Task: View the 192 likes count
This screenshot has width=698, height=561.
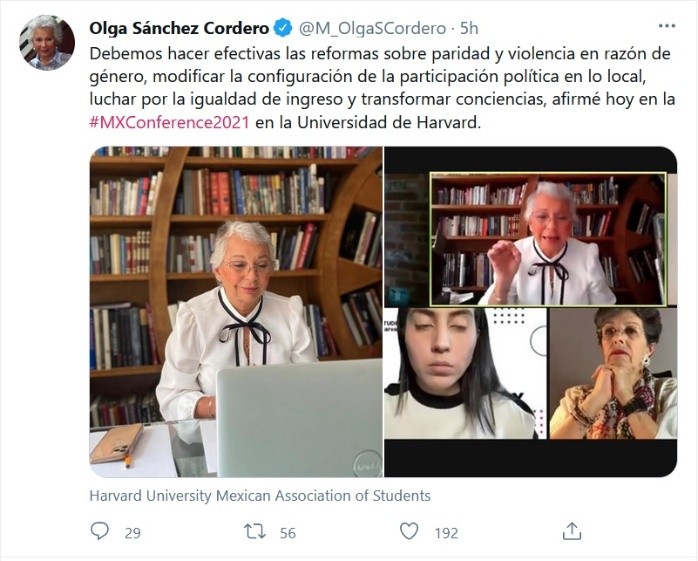Action: 446,533
